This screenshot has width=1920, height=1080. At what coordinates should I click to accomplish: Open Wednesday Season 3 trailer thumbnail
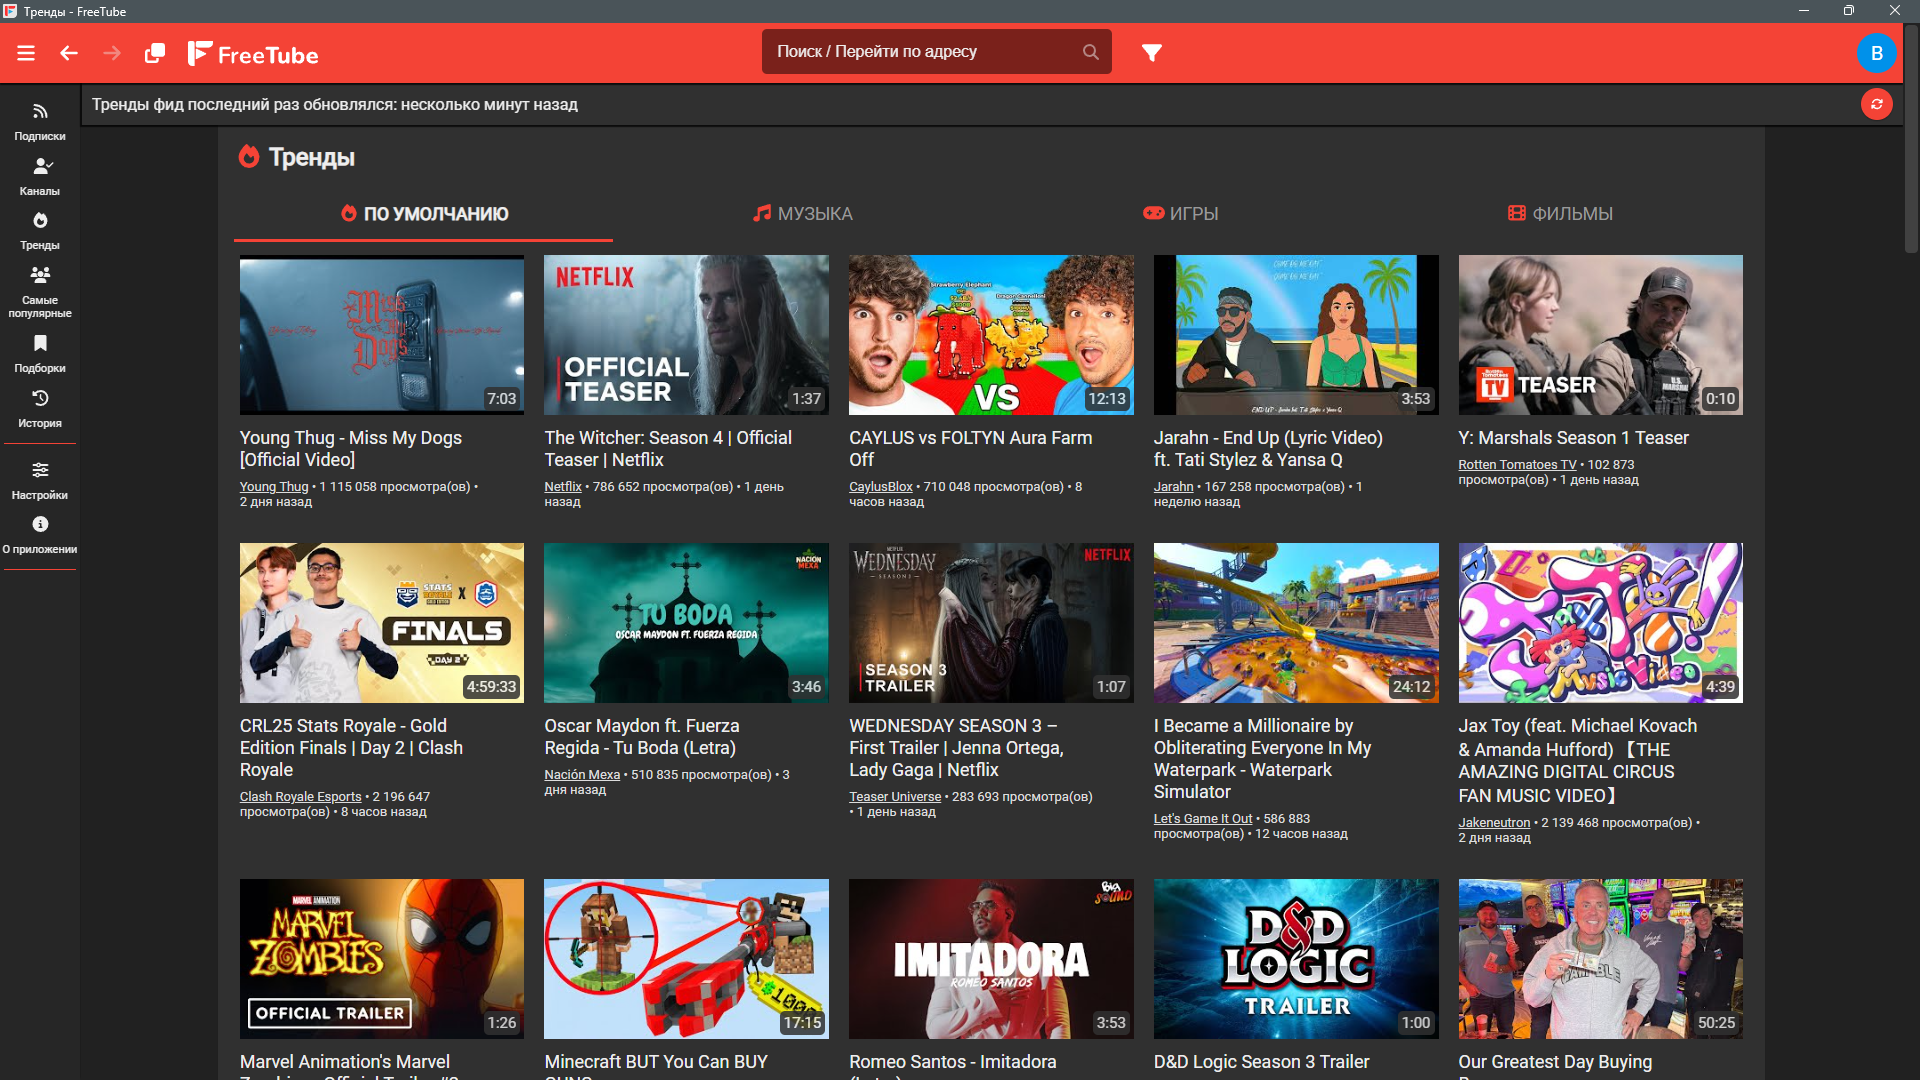[991, 623]
